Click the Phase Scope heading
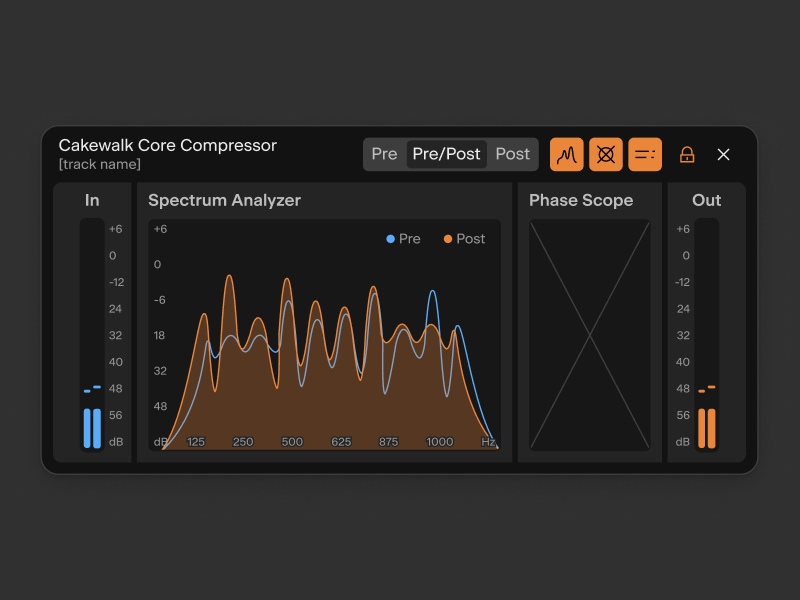The height and width of the screenshot is (600, 800). pos(581,200)
